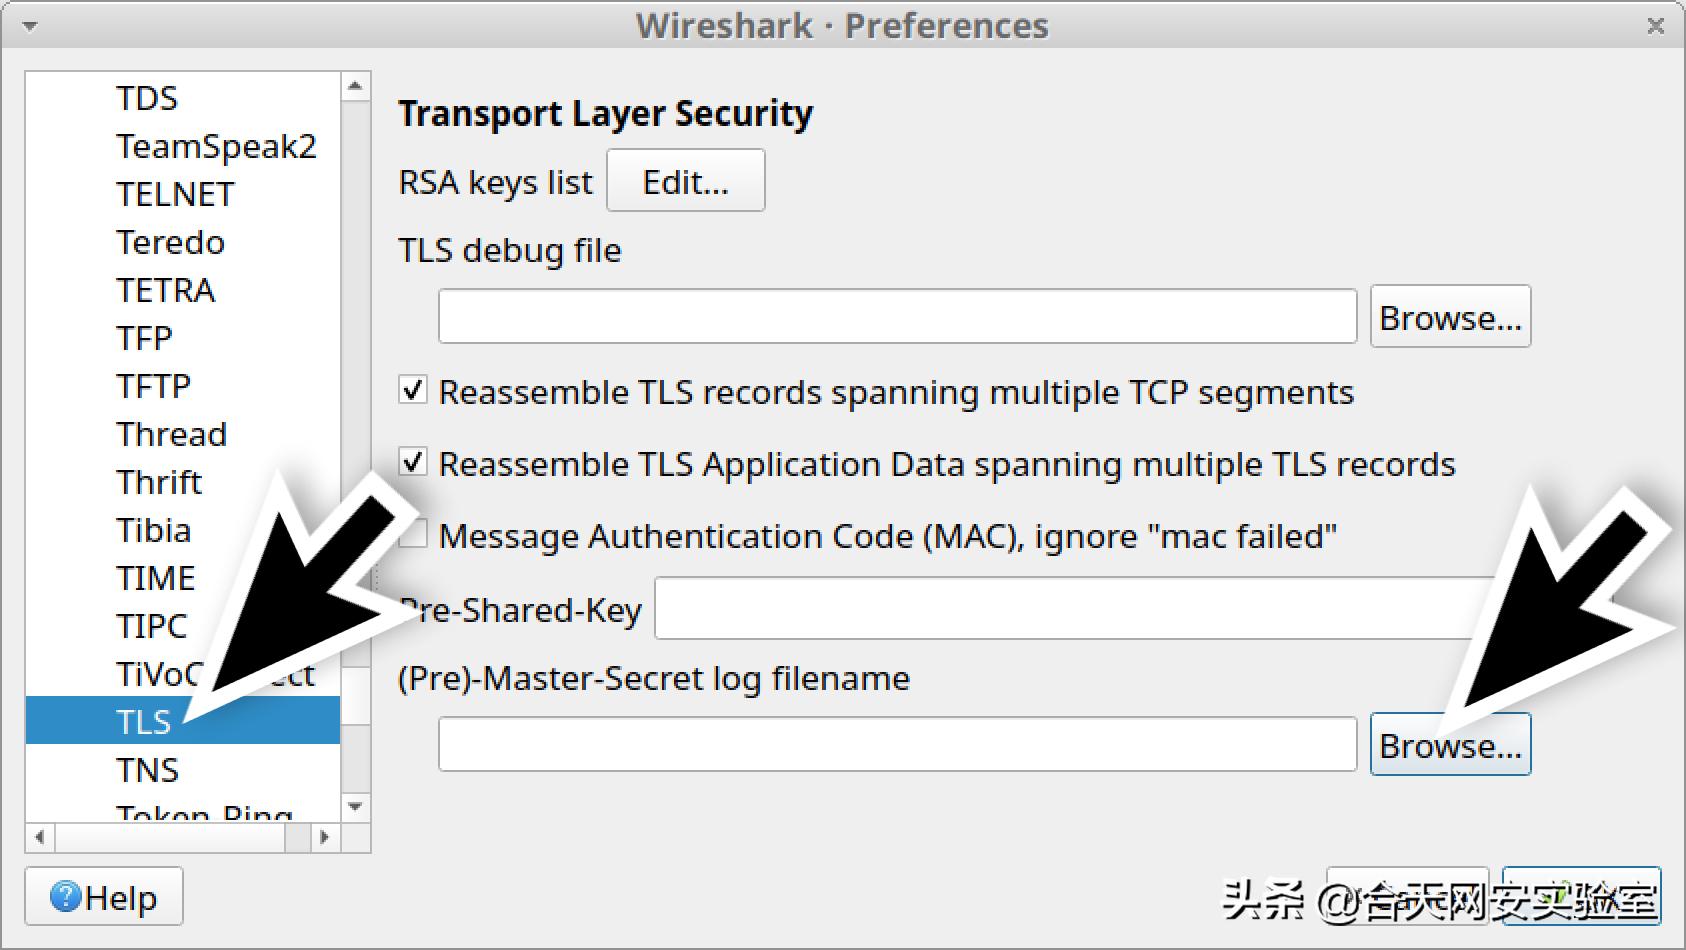Toggle Reassemble TLS Application Data checkbox

point(413,463)
